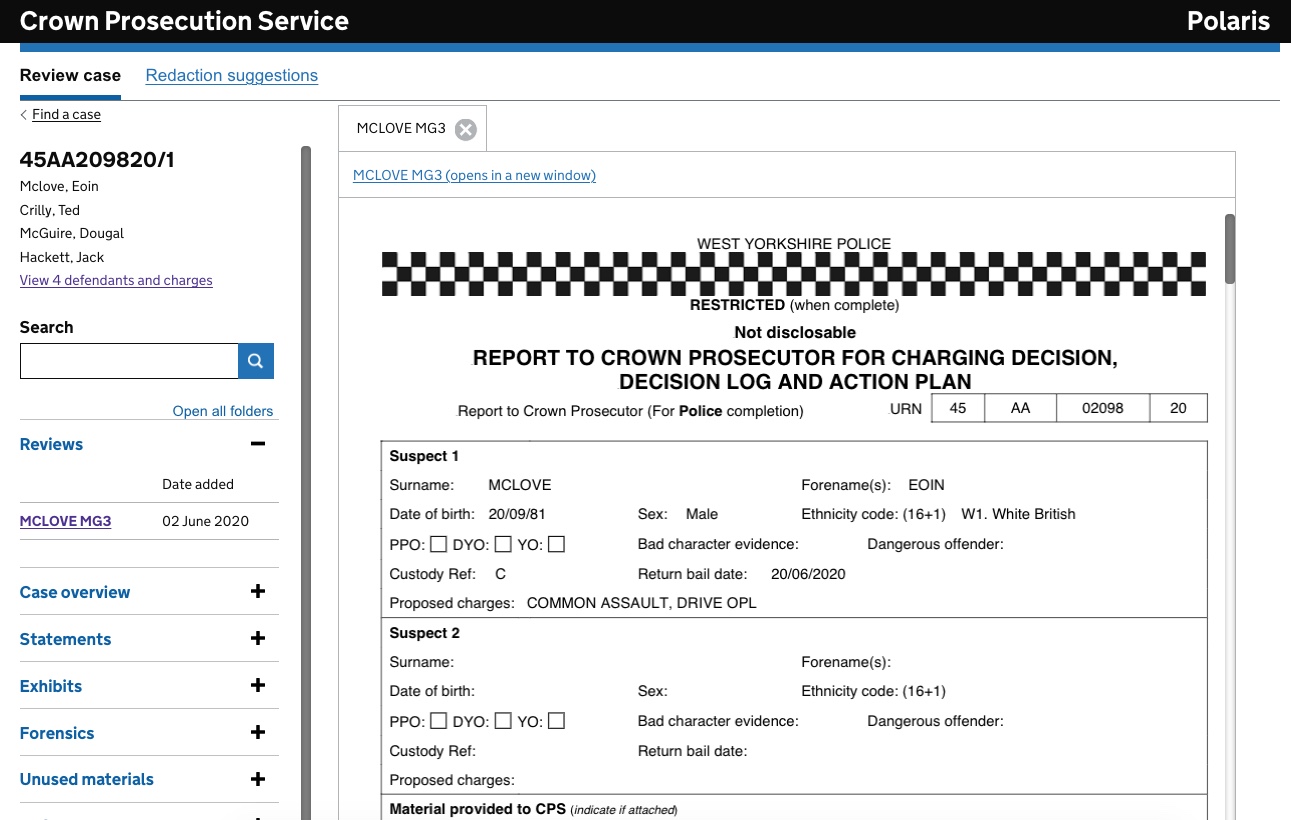Image resolution: width=1291 pixels, height=820 pixels.
Task: Switch to the Redaction suggestions tab
Action: click(x=232, y=75)
